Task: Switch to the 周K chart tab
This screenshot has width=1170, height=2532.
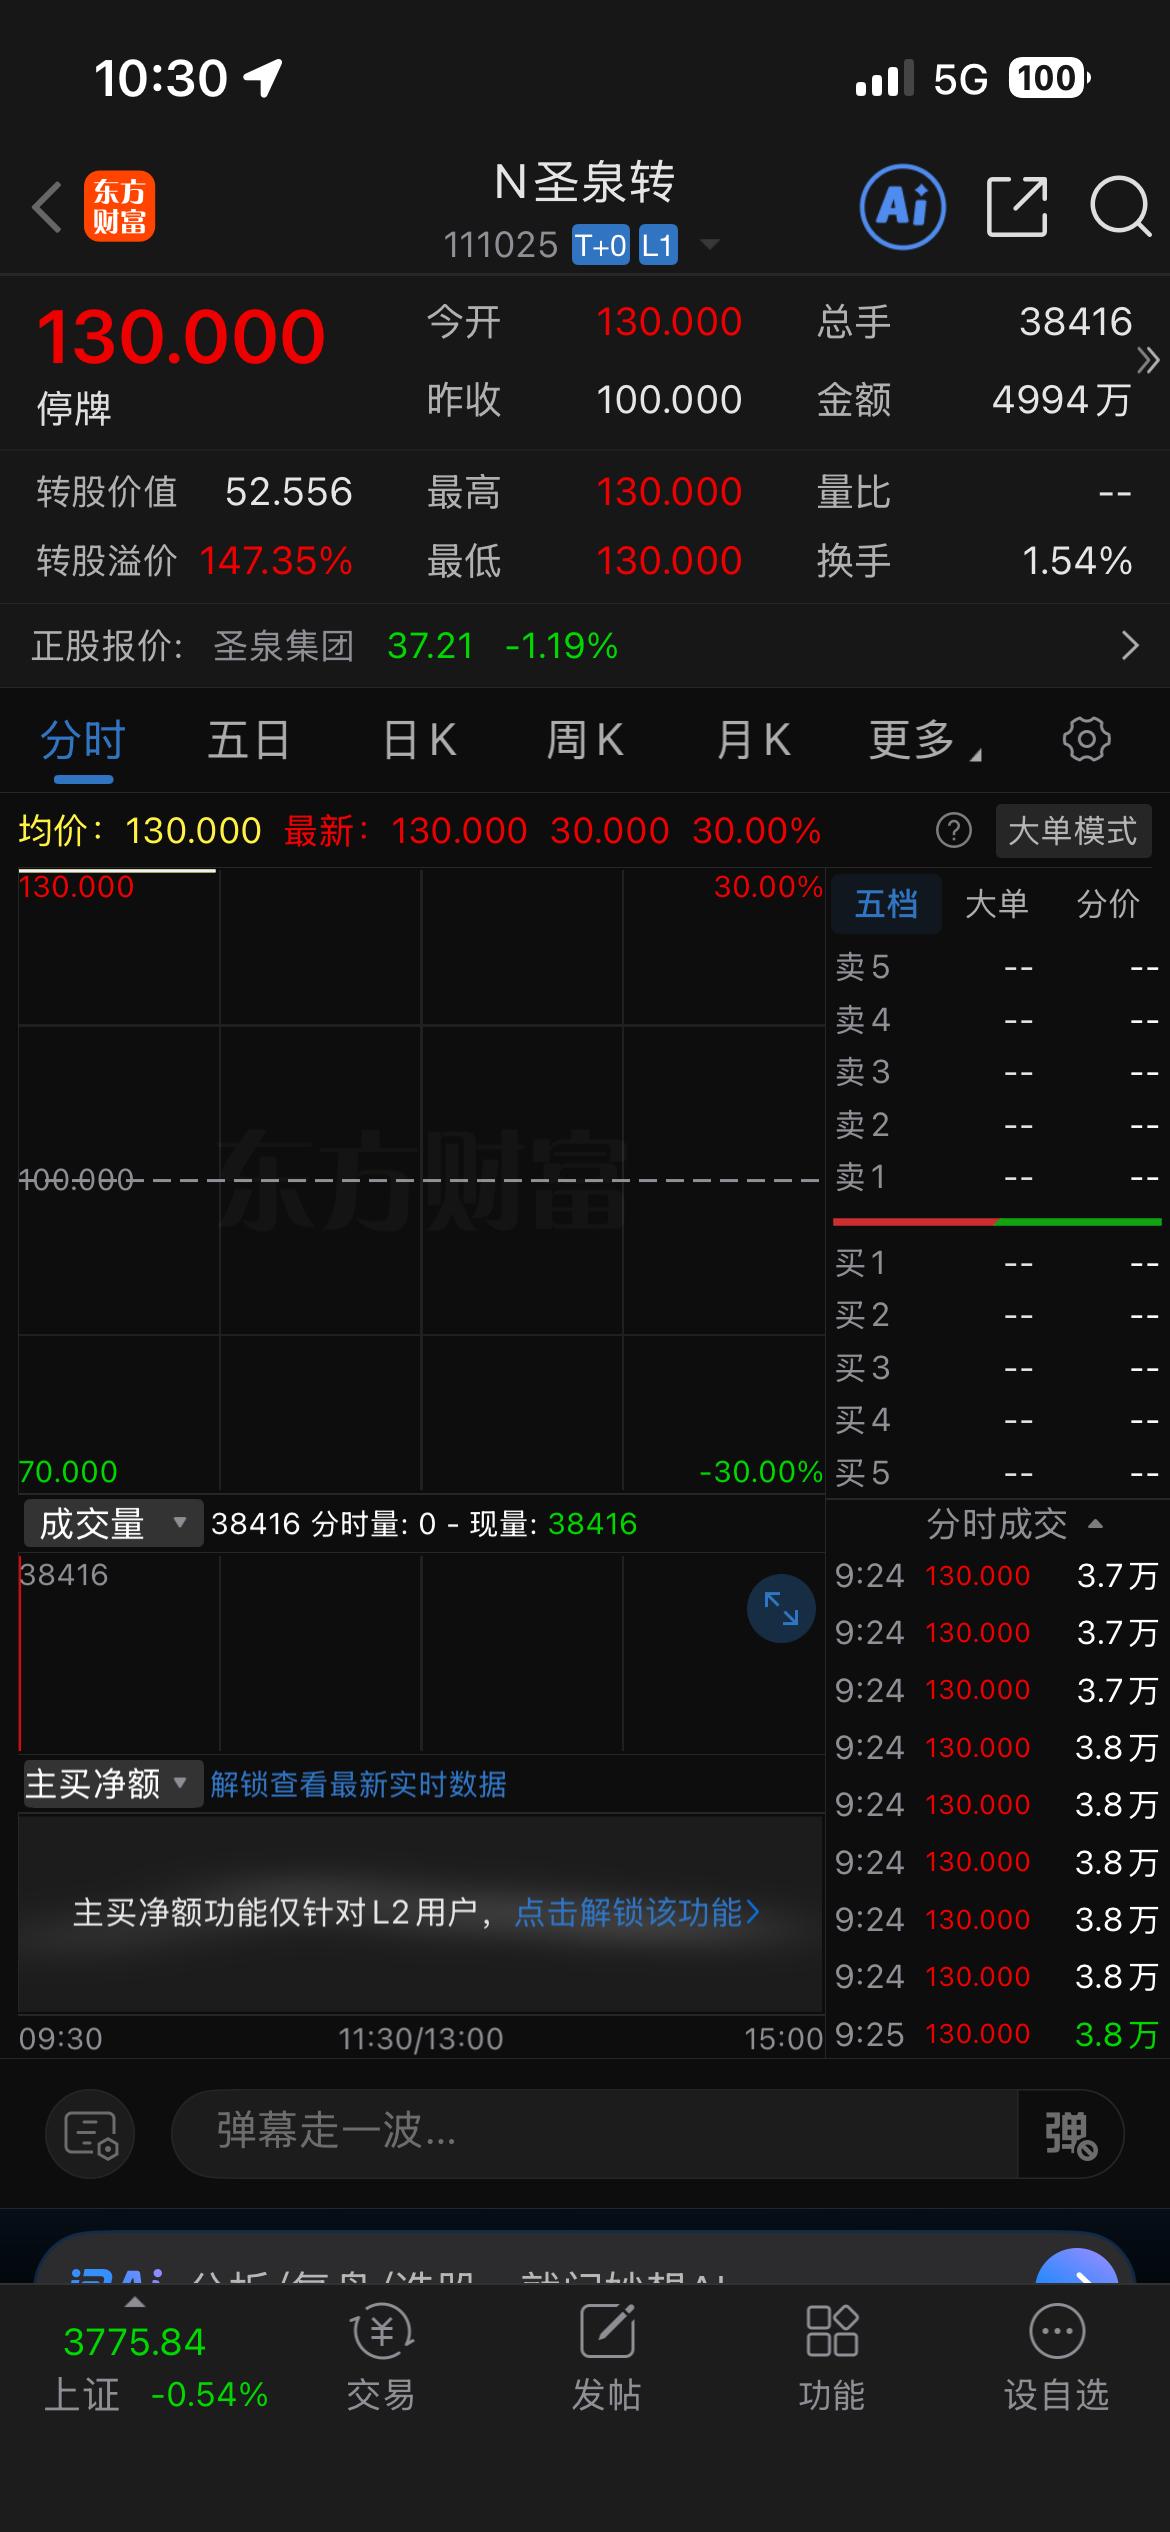Action: coord(585,741)
